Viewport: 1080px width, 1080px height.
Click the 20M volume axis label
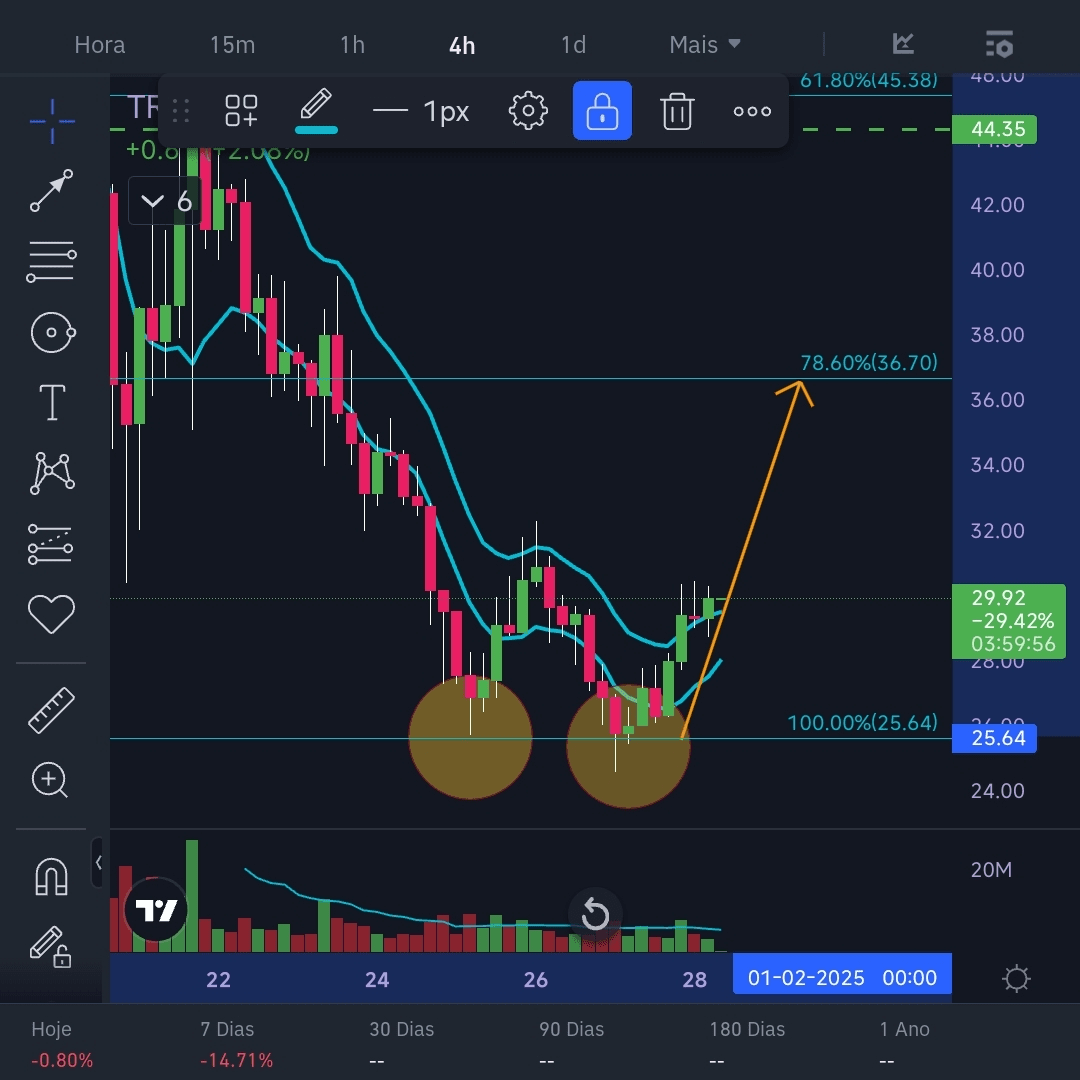click(x=991, y=870)
